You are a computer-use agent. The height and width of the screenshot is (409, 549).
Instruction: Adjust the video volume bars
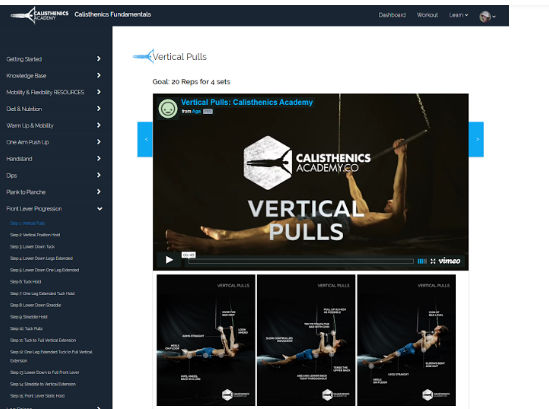[422, 261]
